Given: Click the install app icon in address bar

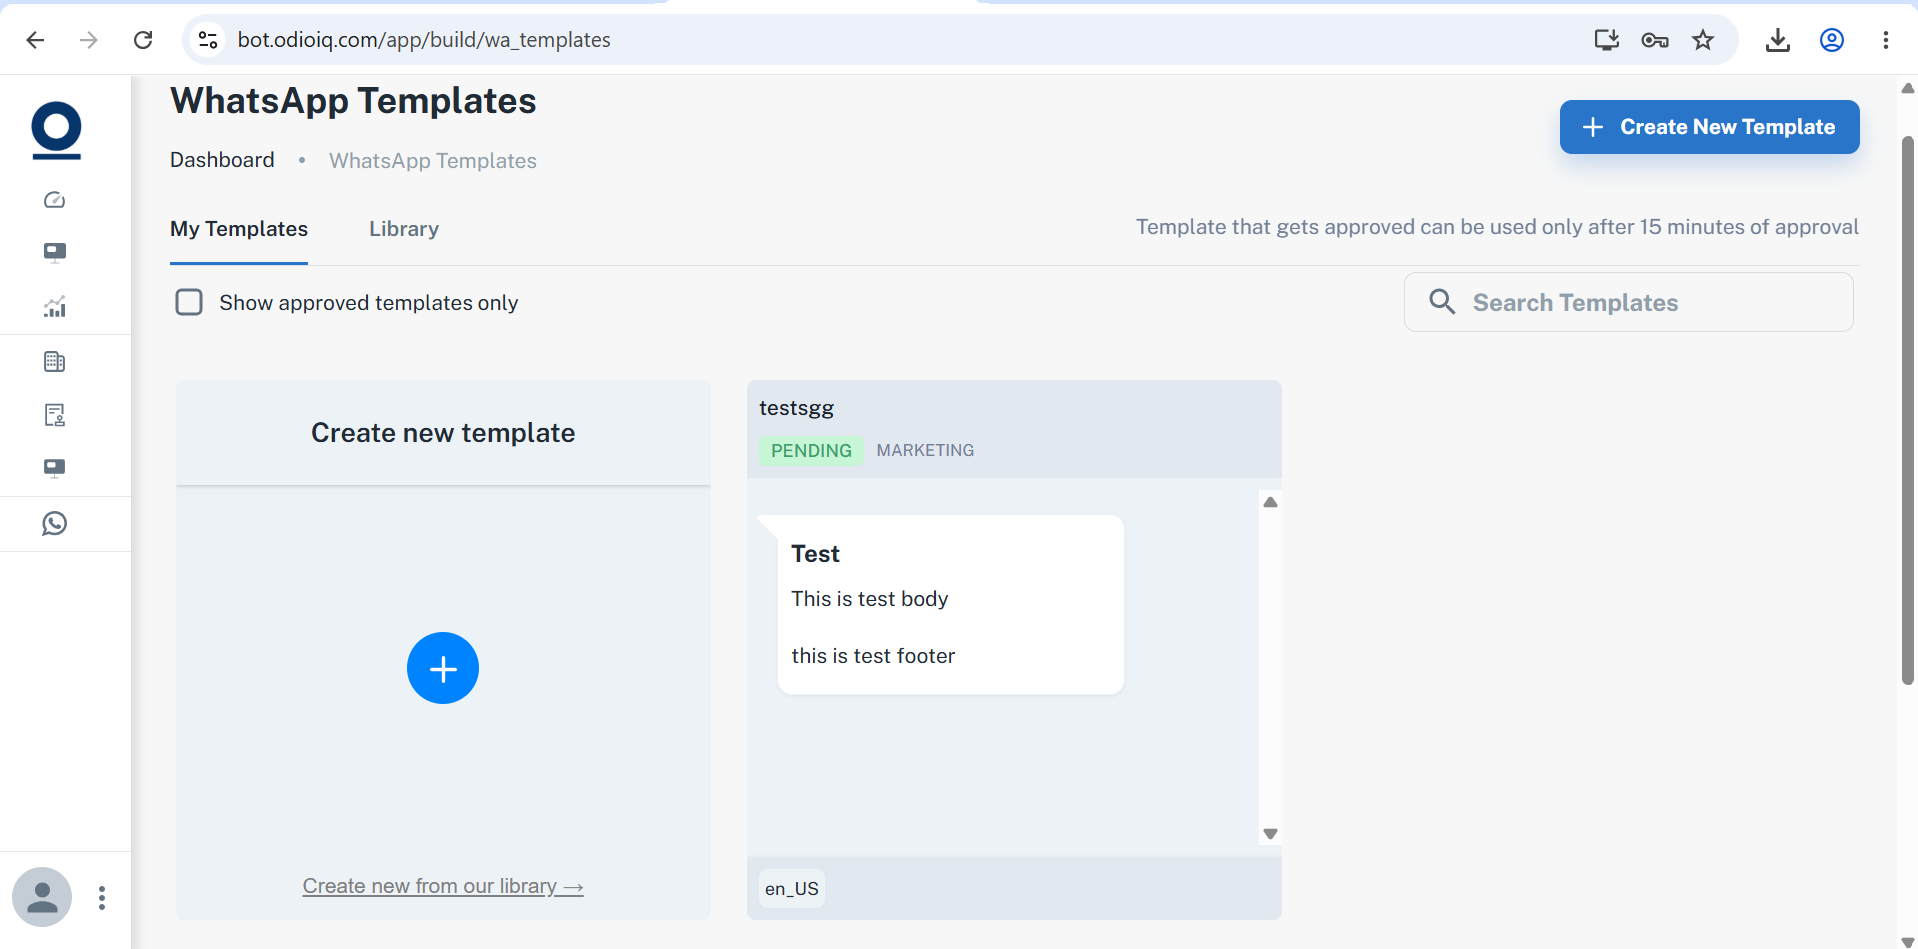Looking at the screenshot, I should (x=1607, y=40).
